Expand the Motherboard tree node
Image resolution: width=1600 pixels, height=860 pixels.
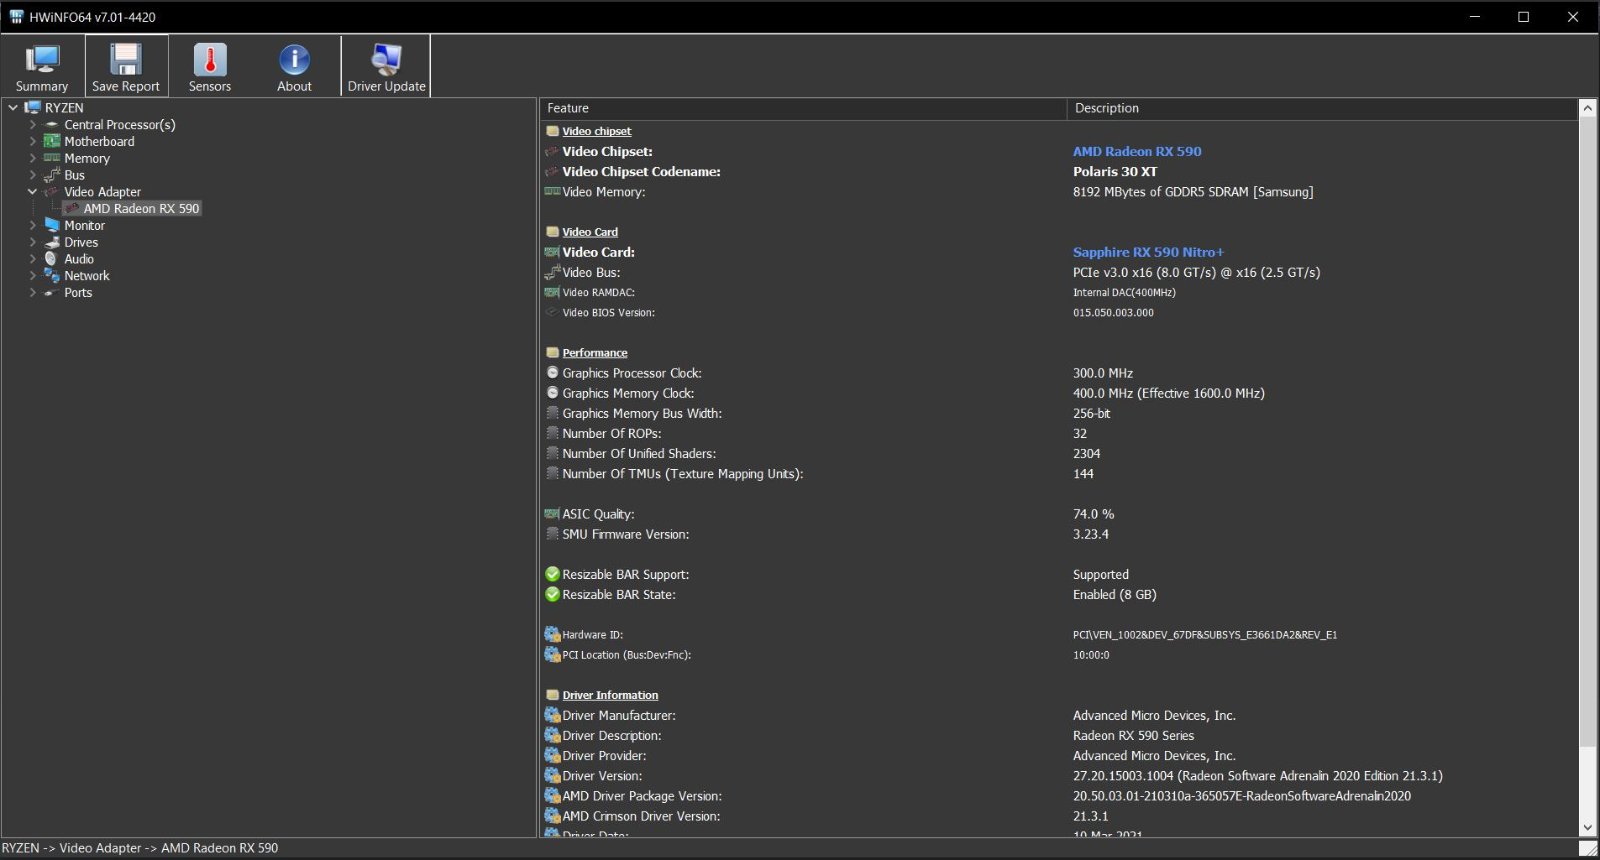pyautogui.click(x=33, y=141)
